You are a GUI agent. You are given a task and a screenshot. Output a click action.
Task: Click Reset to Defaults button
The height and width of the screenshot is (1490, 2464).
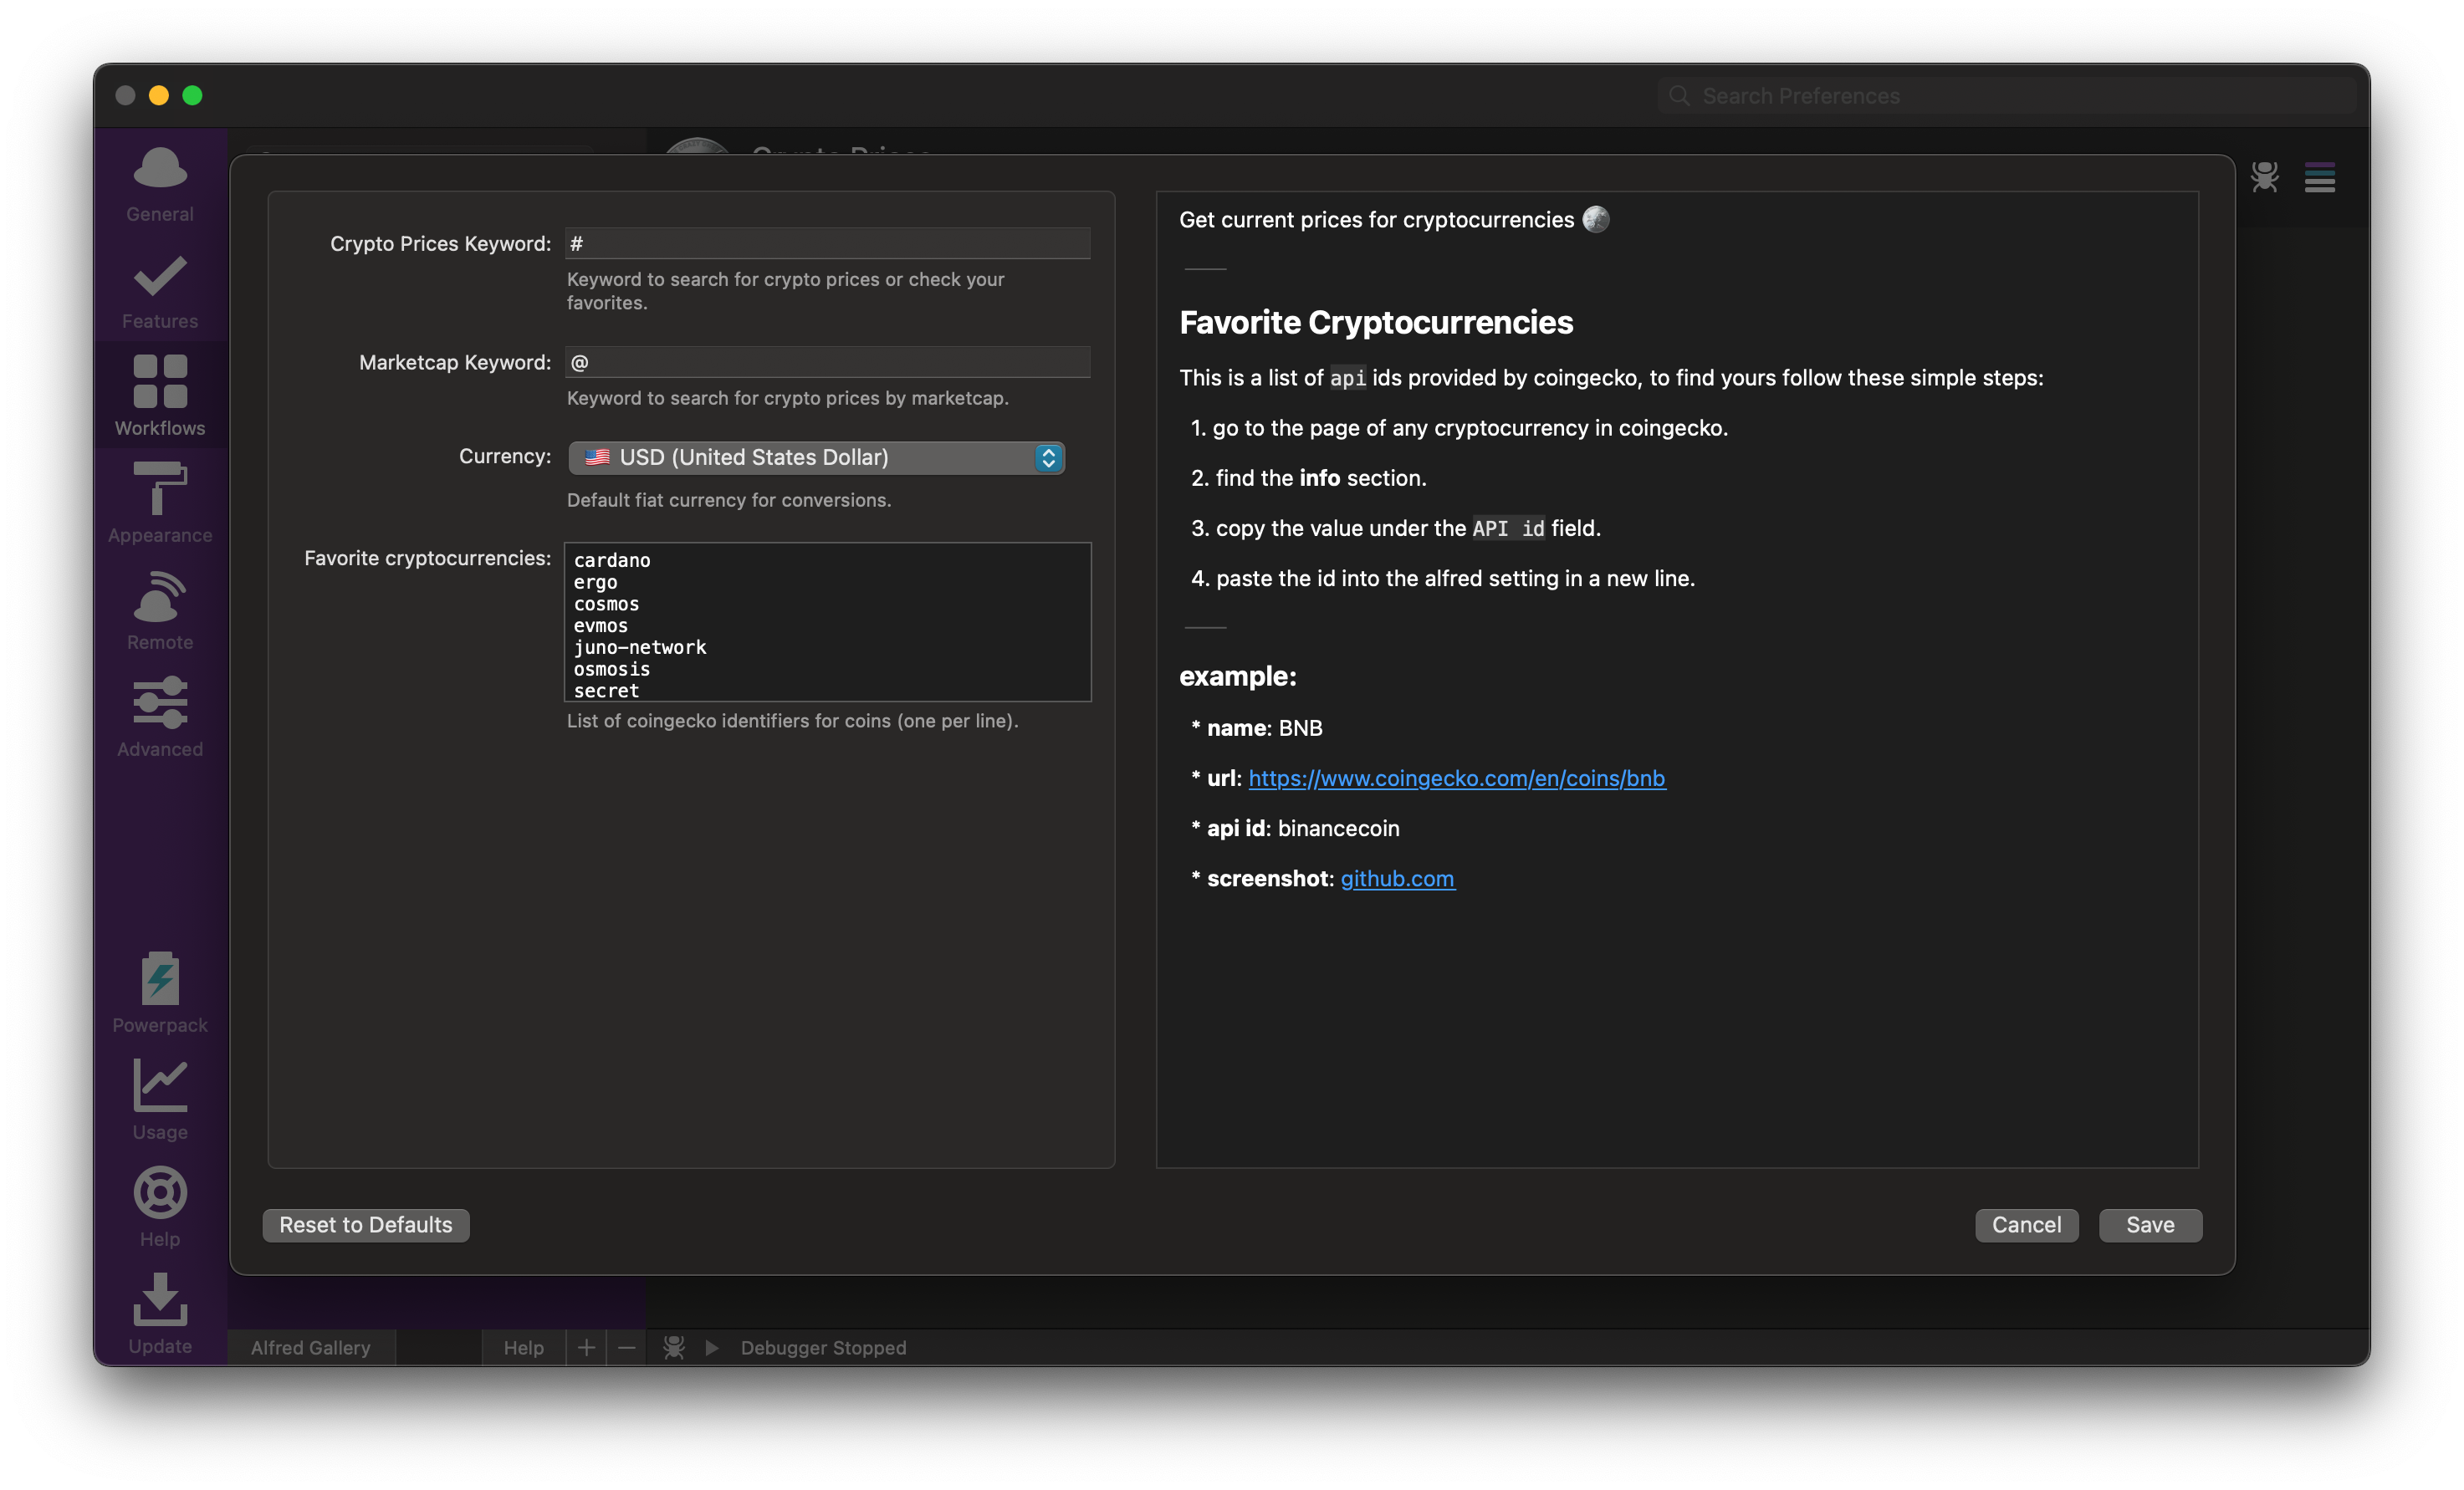coord(365,1222)
